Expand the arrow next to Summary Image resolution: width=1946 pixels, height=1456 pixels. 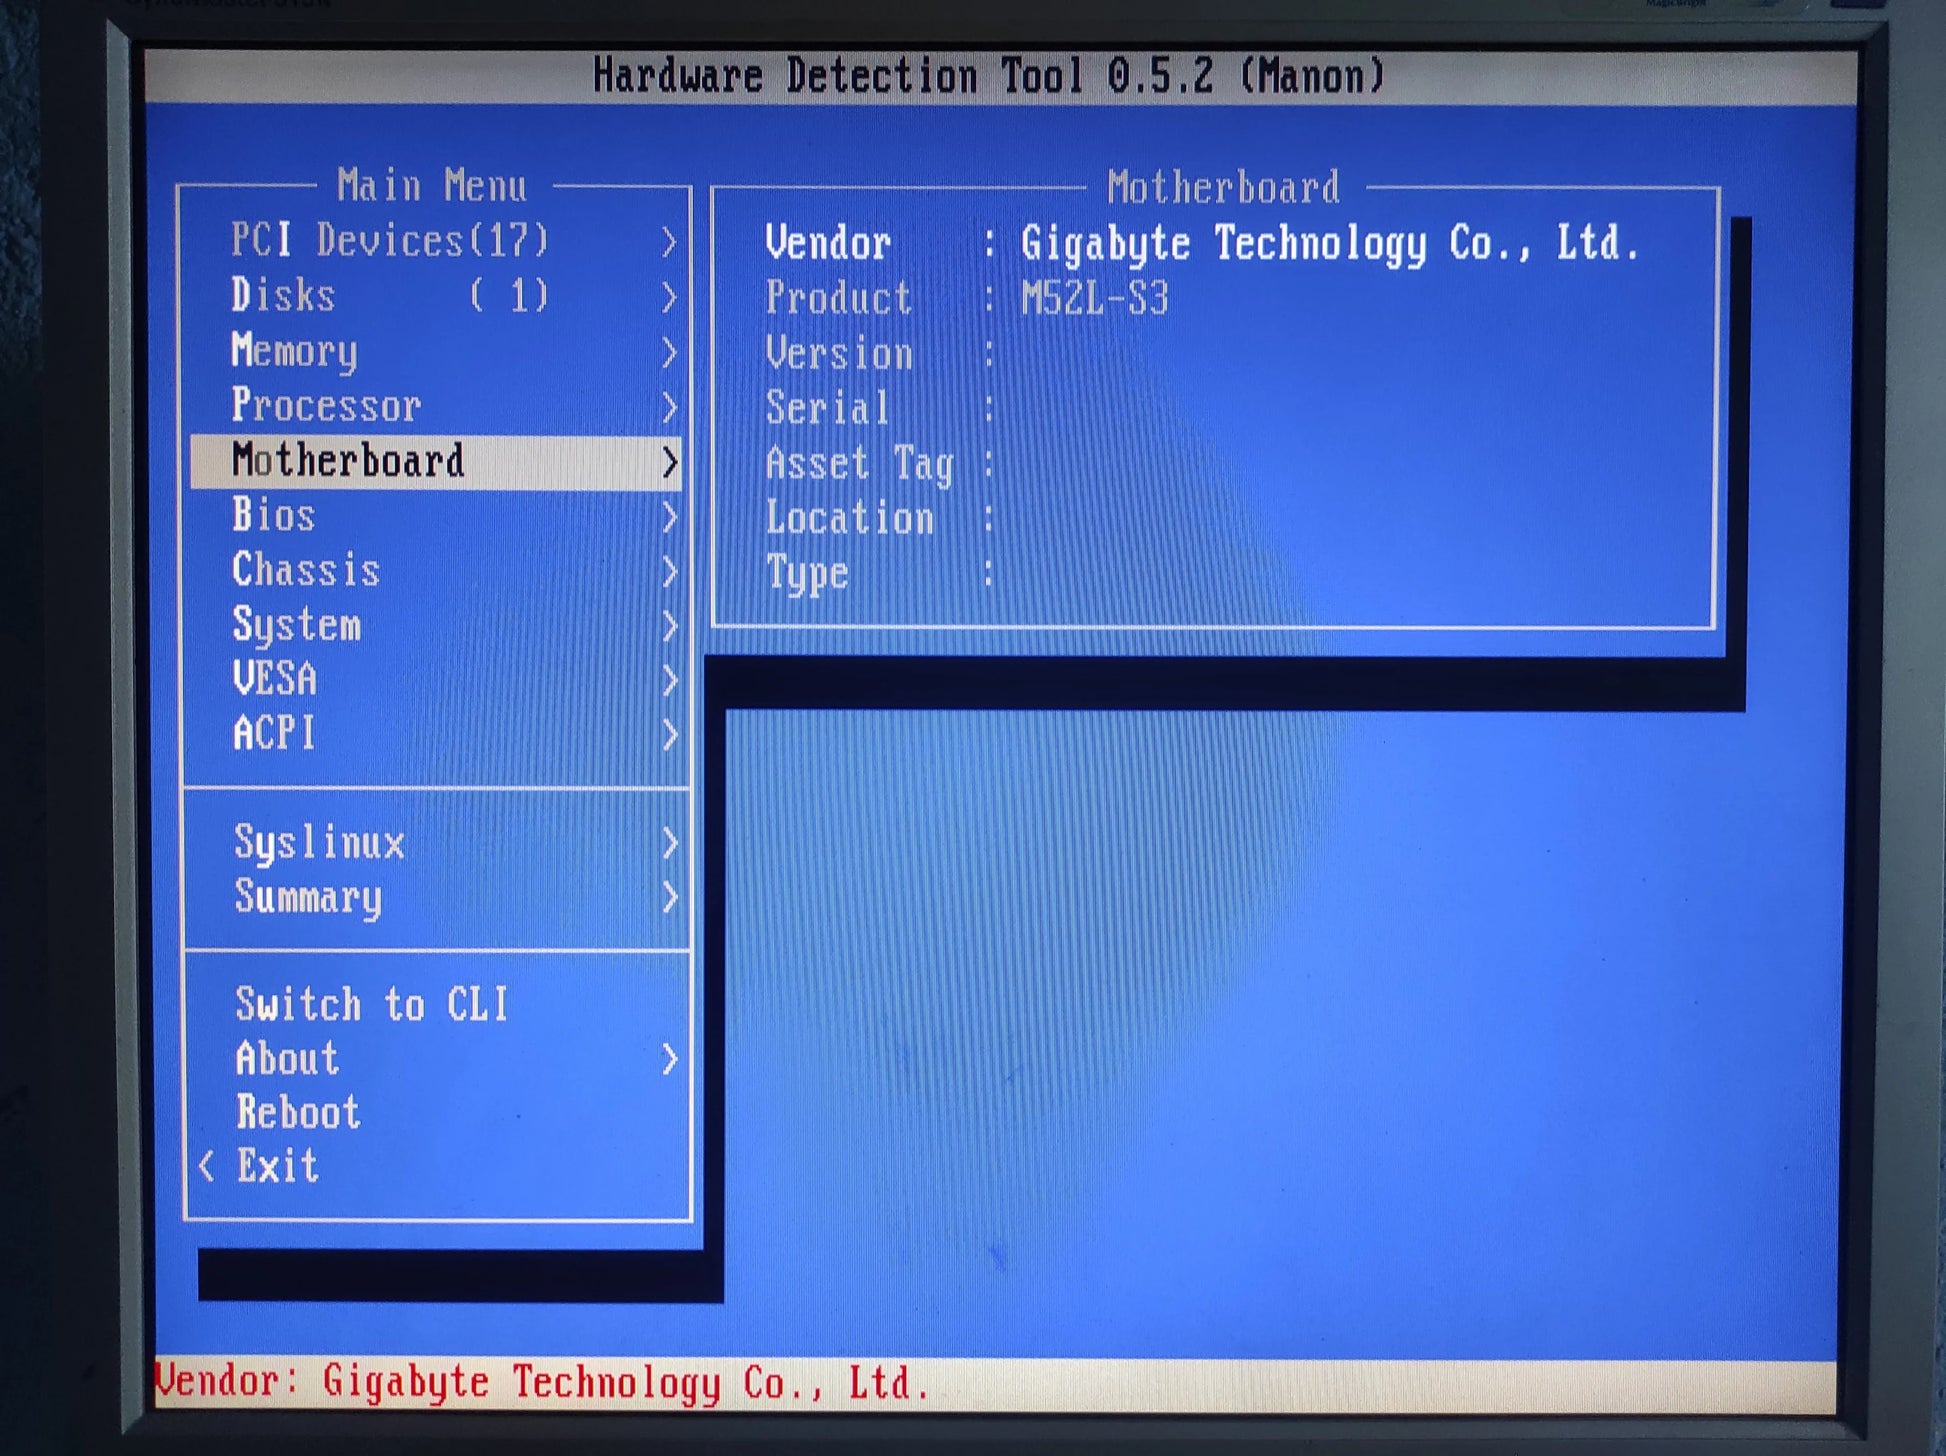coord(669,898)
